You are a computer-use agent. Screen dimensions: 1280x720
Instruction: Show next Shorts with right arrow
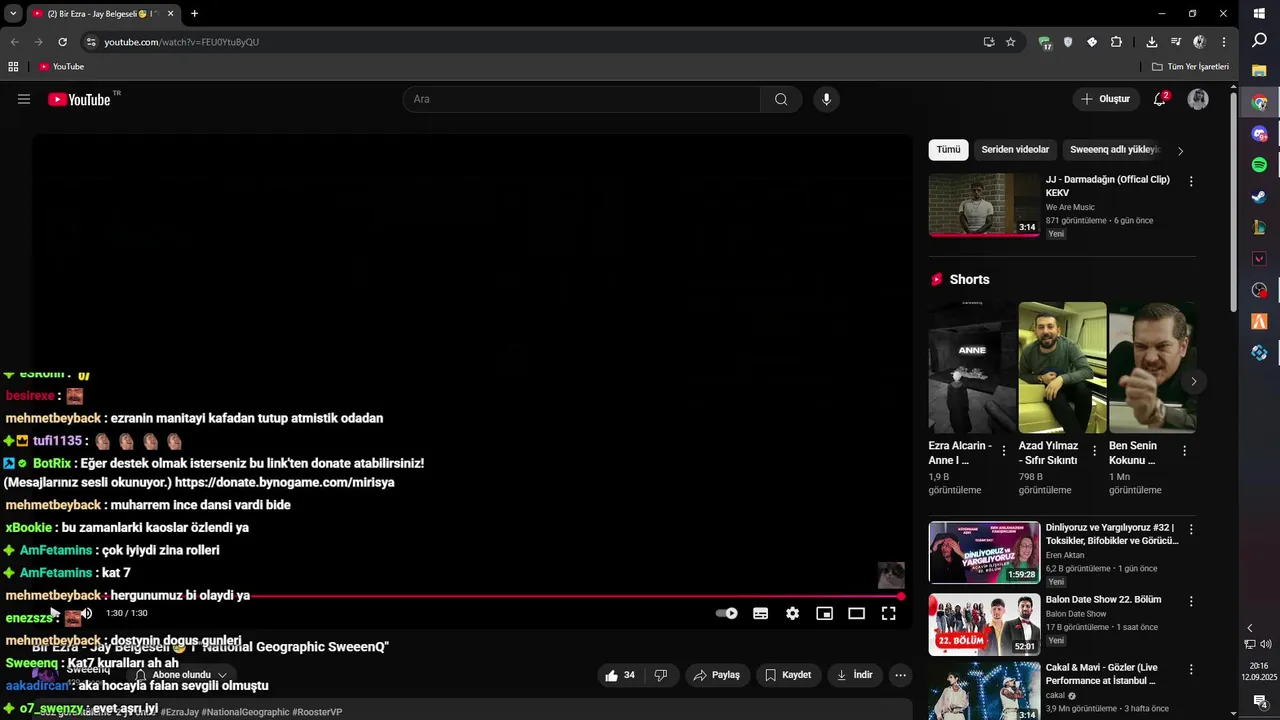pyautogui.click(x=1193, y=381)
